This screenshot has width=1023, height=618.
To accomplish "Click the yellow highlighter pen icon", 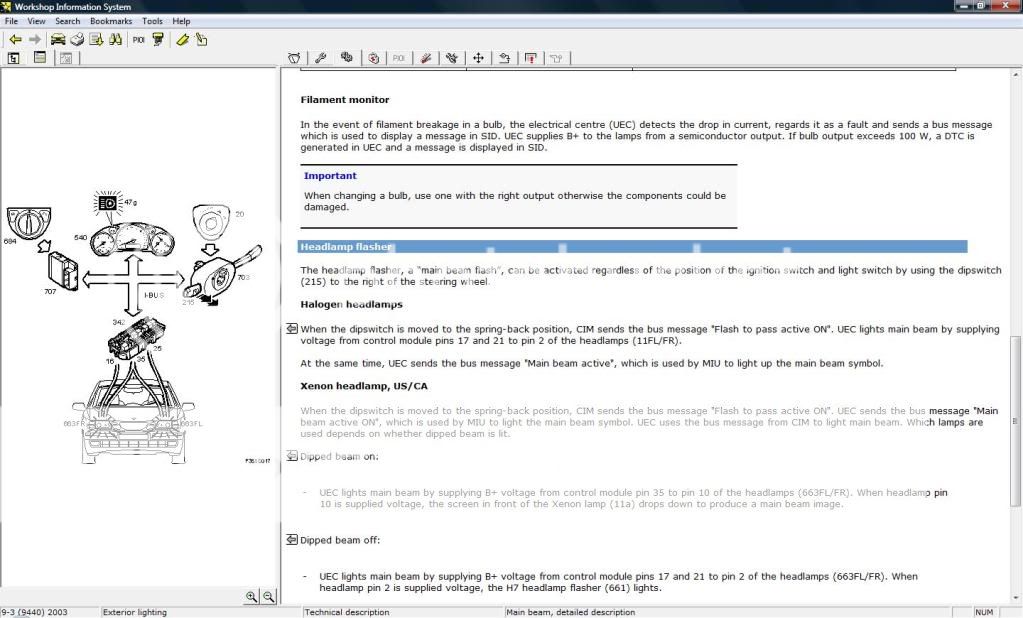I will 182,40.
